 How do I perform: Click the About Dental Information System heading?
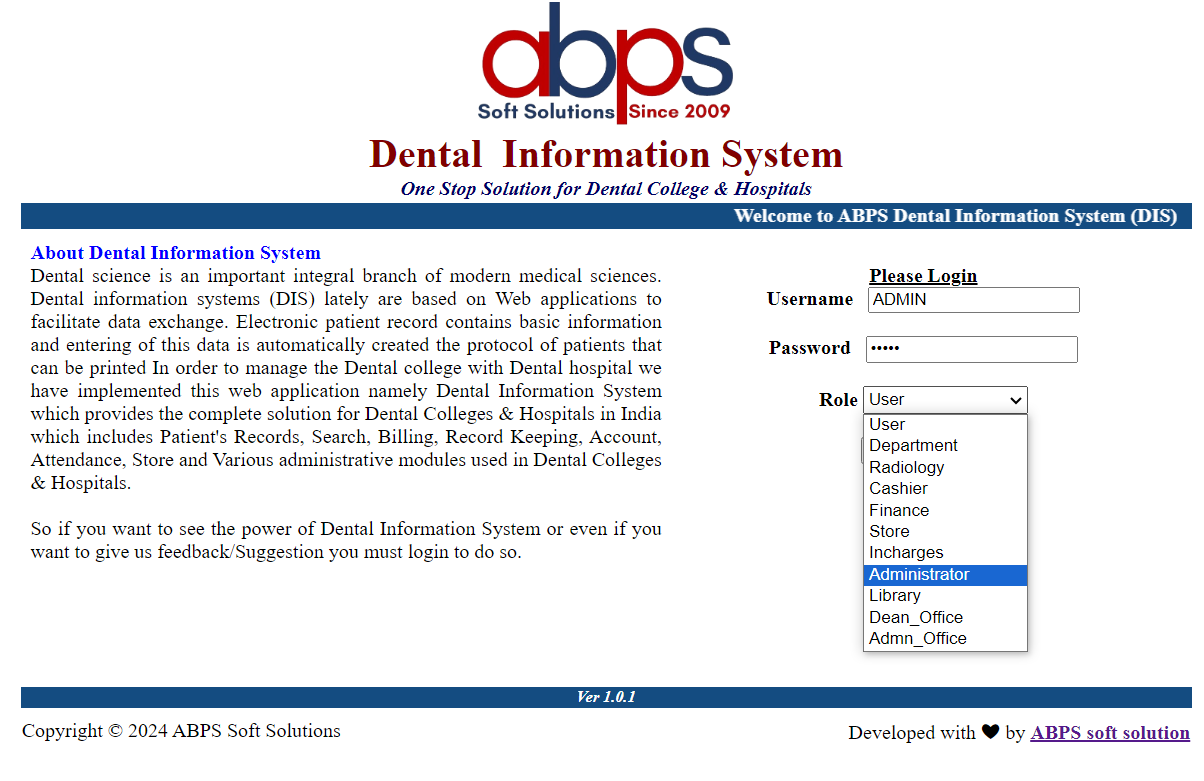point(176,253)
